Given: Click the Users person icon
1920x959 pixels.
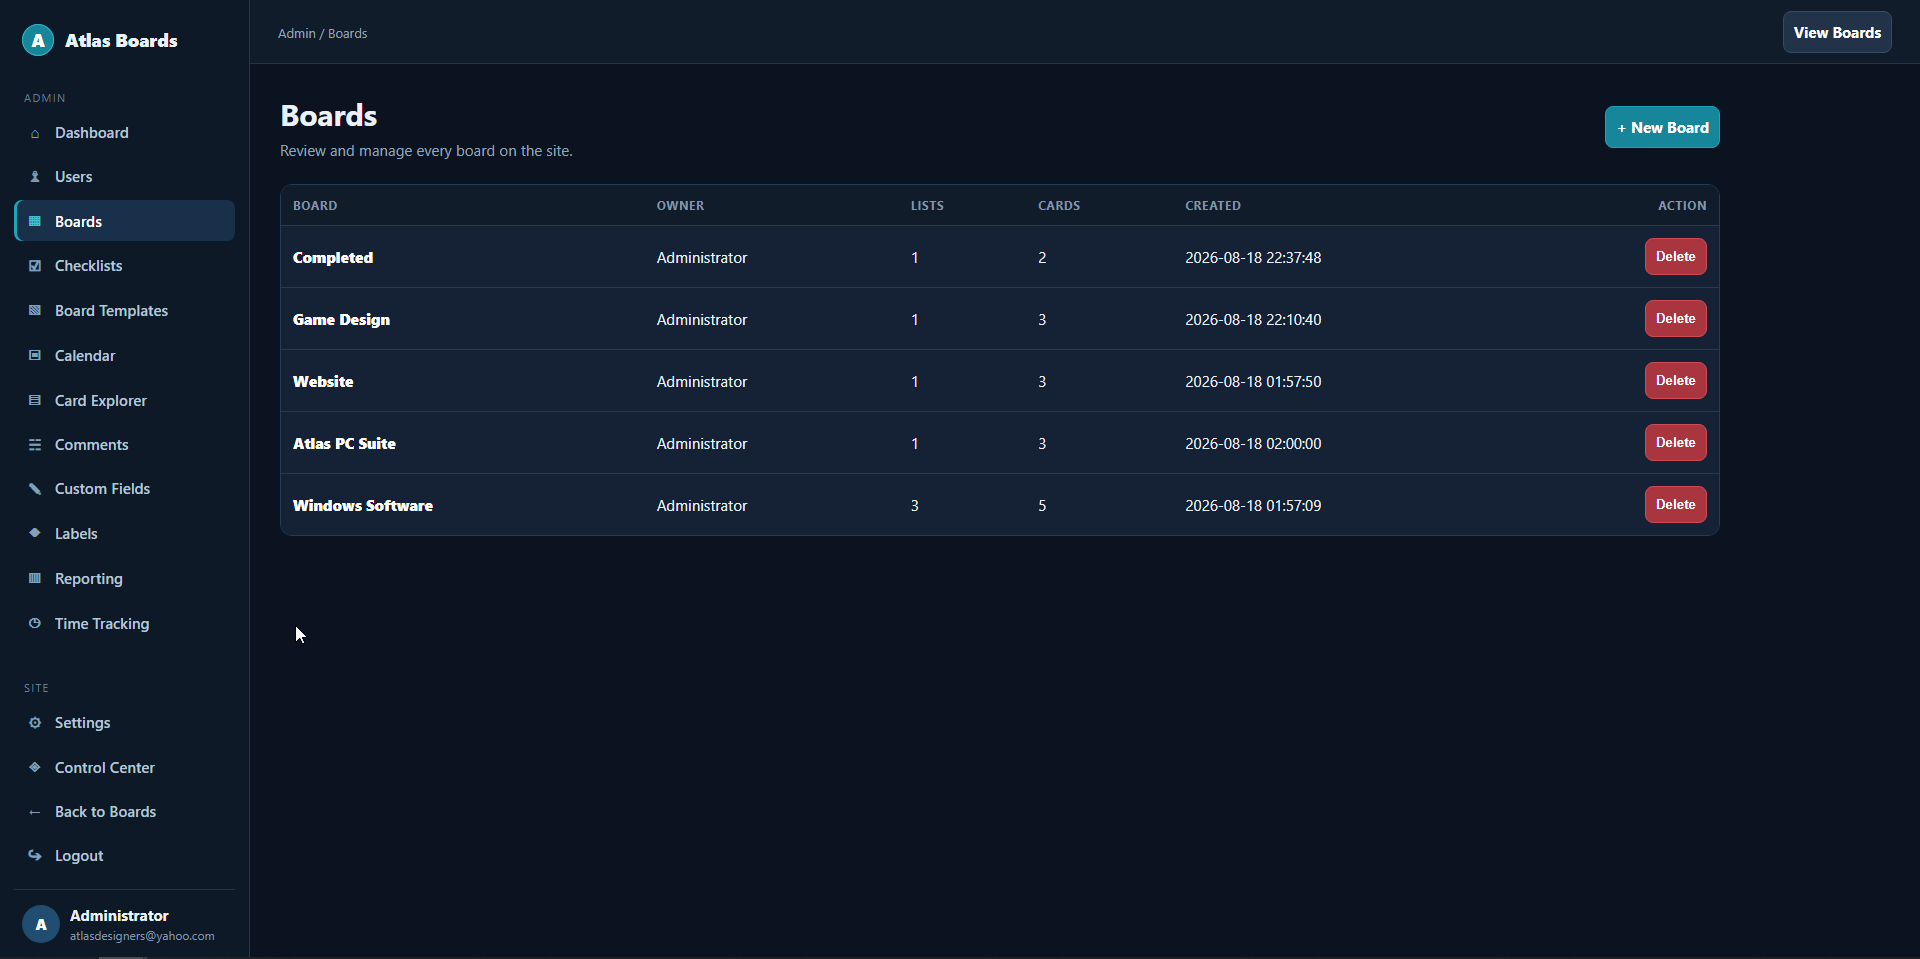Looking at the screenshot, I should 35,177.
